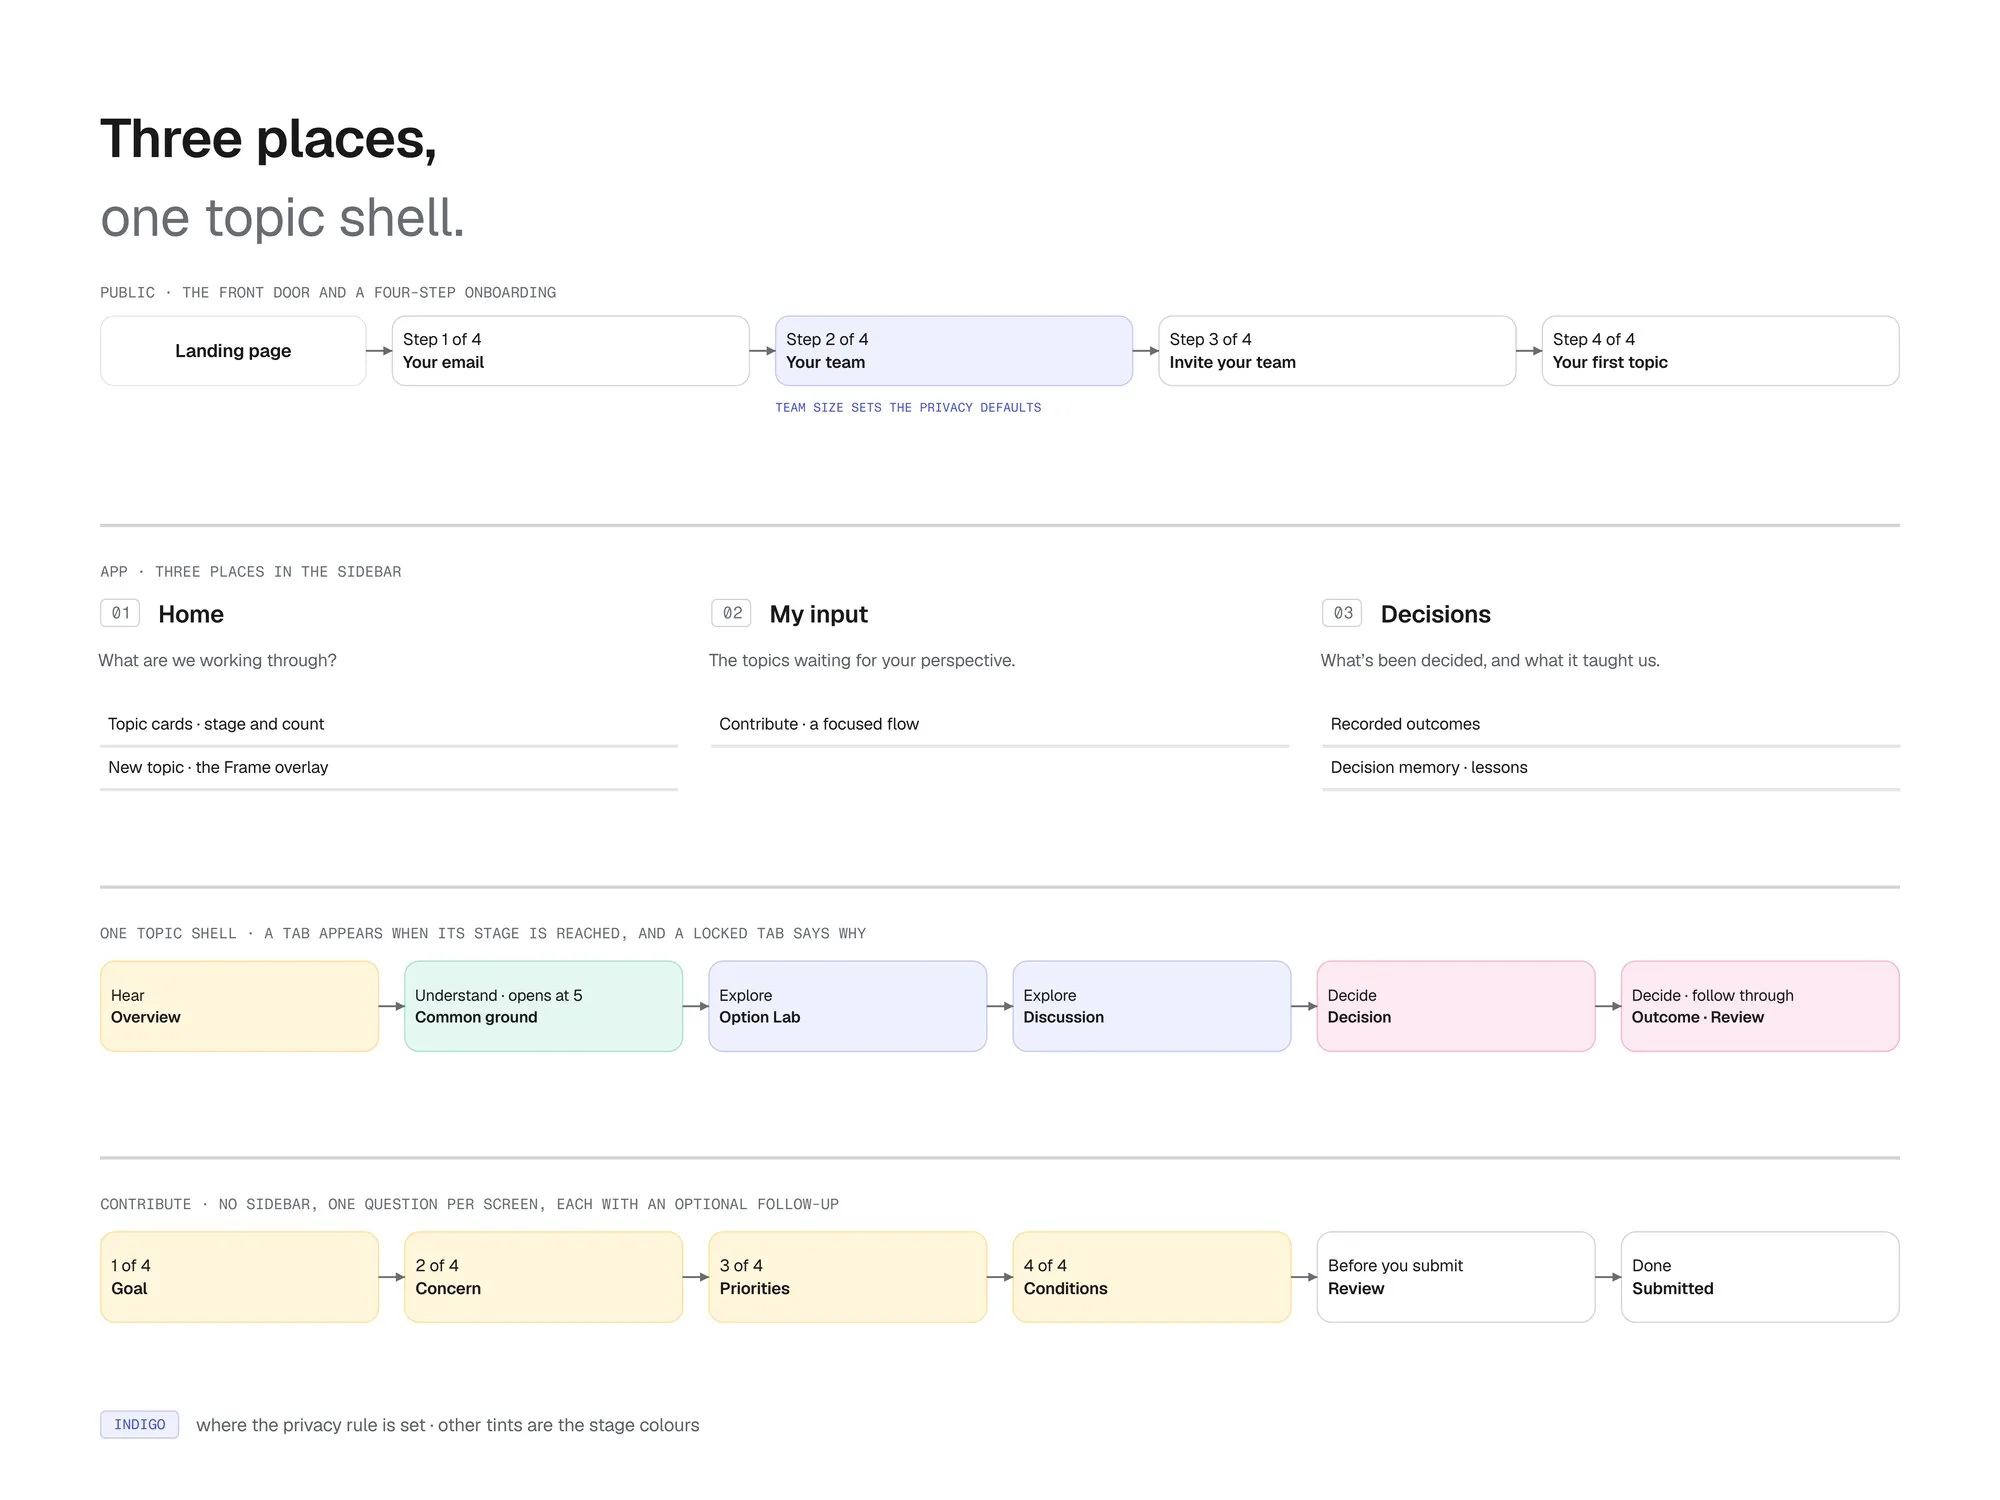Switch to the Hear Overview tab
This screenshot has height=1500, width=2000.
coord(239,1006)
